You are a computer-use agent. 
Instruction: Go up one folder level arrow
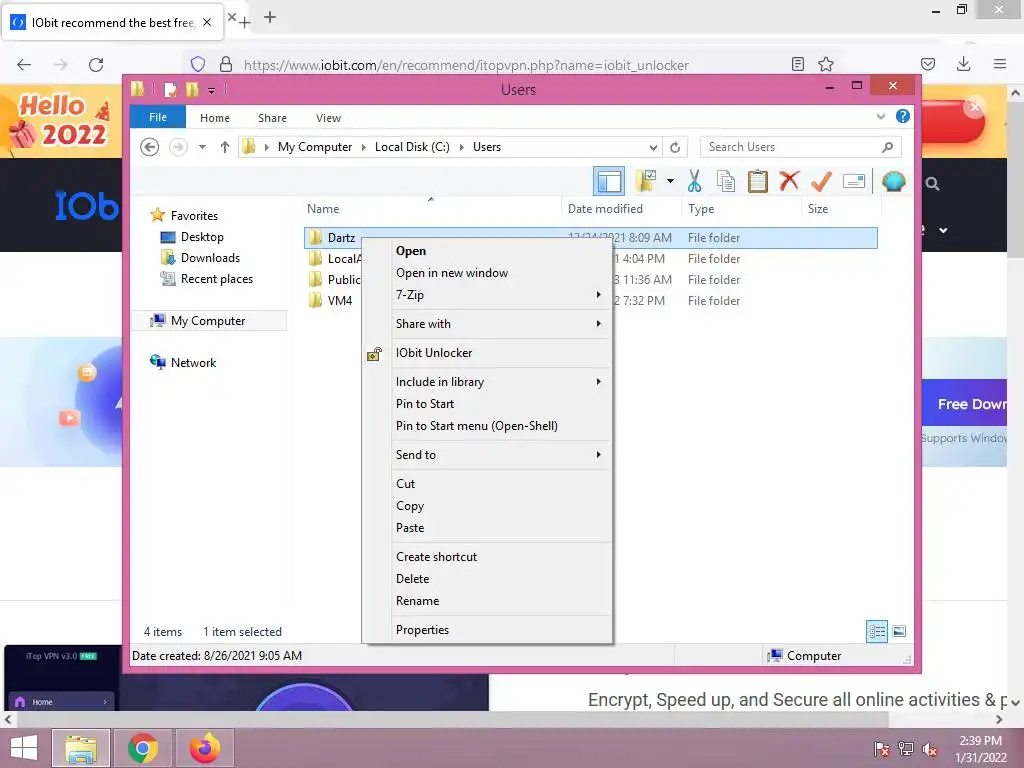(225, 147)
